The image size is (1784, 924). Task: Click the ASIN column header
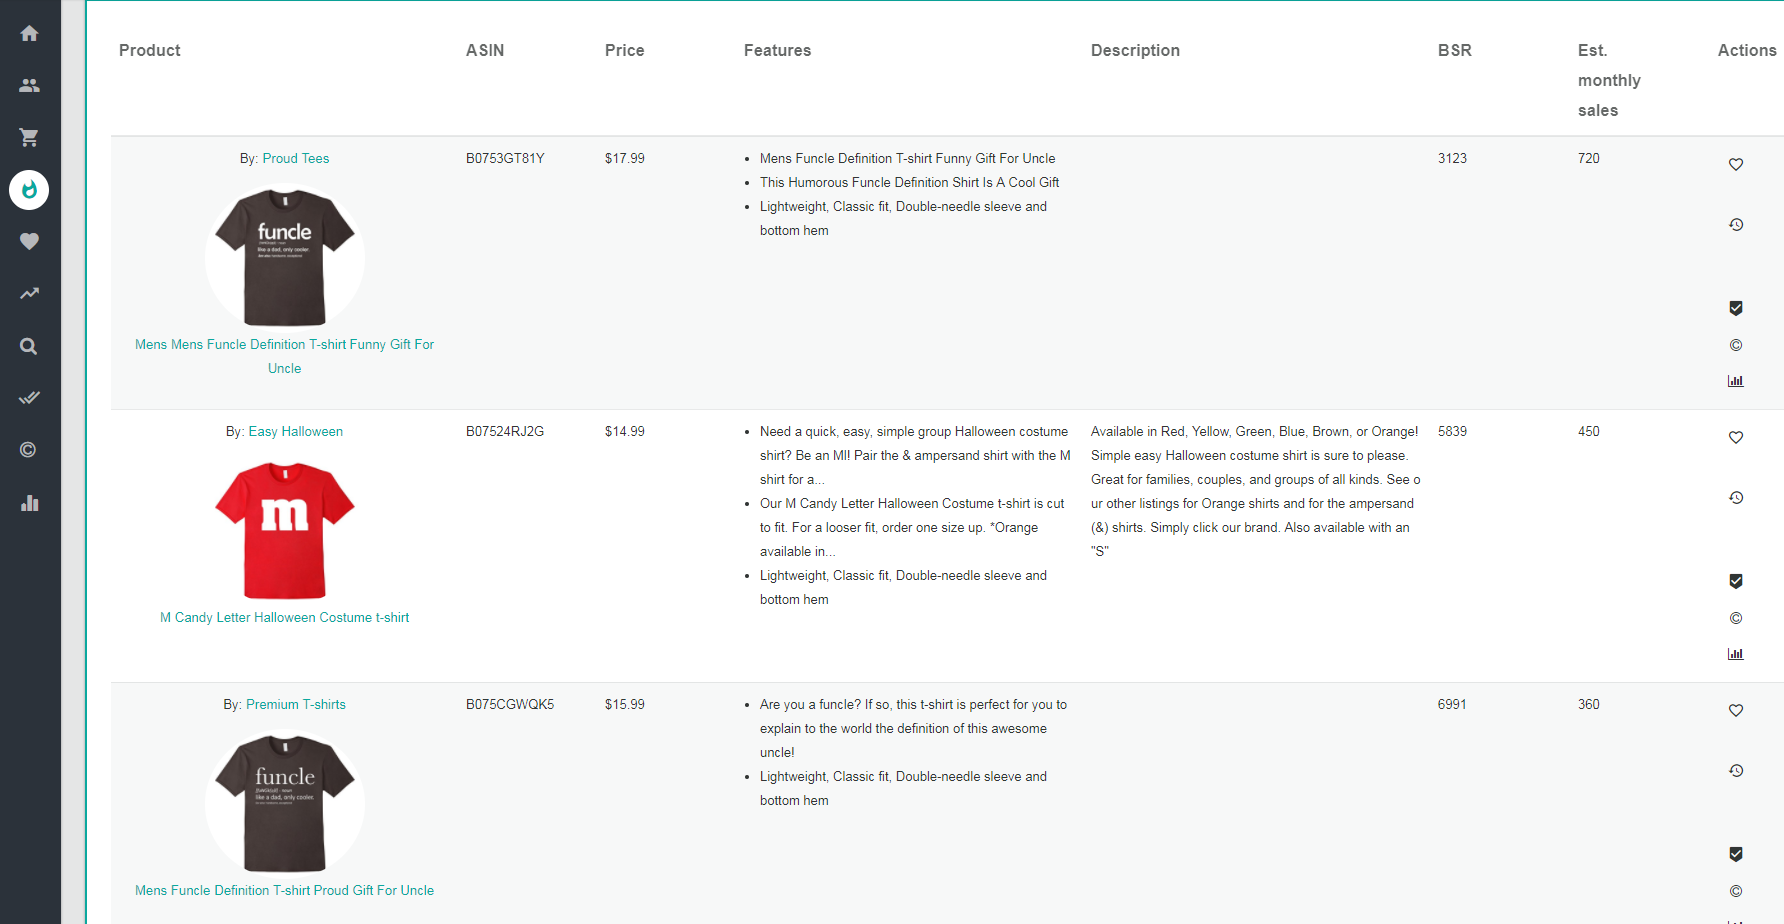tap(485, 50)
